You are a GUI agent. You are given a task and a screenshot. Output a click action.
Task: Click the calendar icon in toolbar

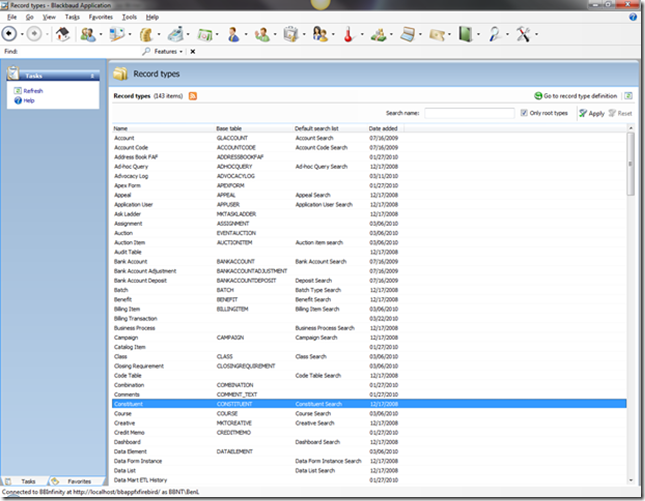click(x=206, y=33)
